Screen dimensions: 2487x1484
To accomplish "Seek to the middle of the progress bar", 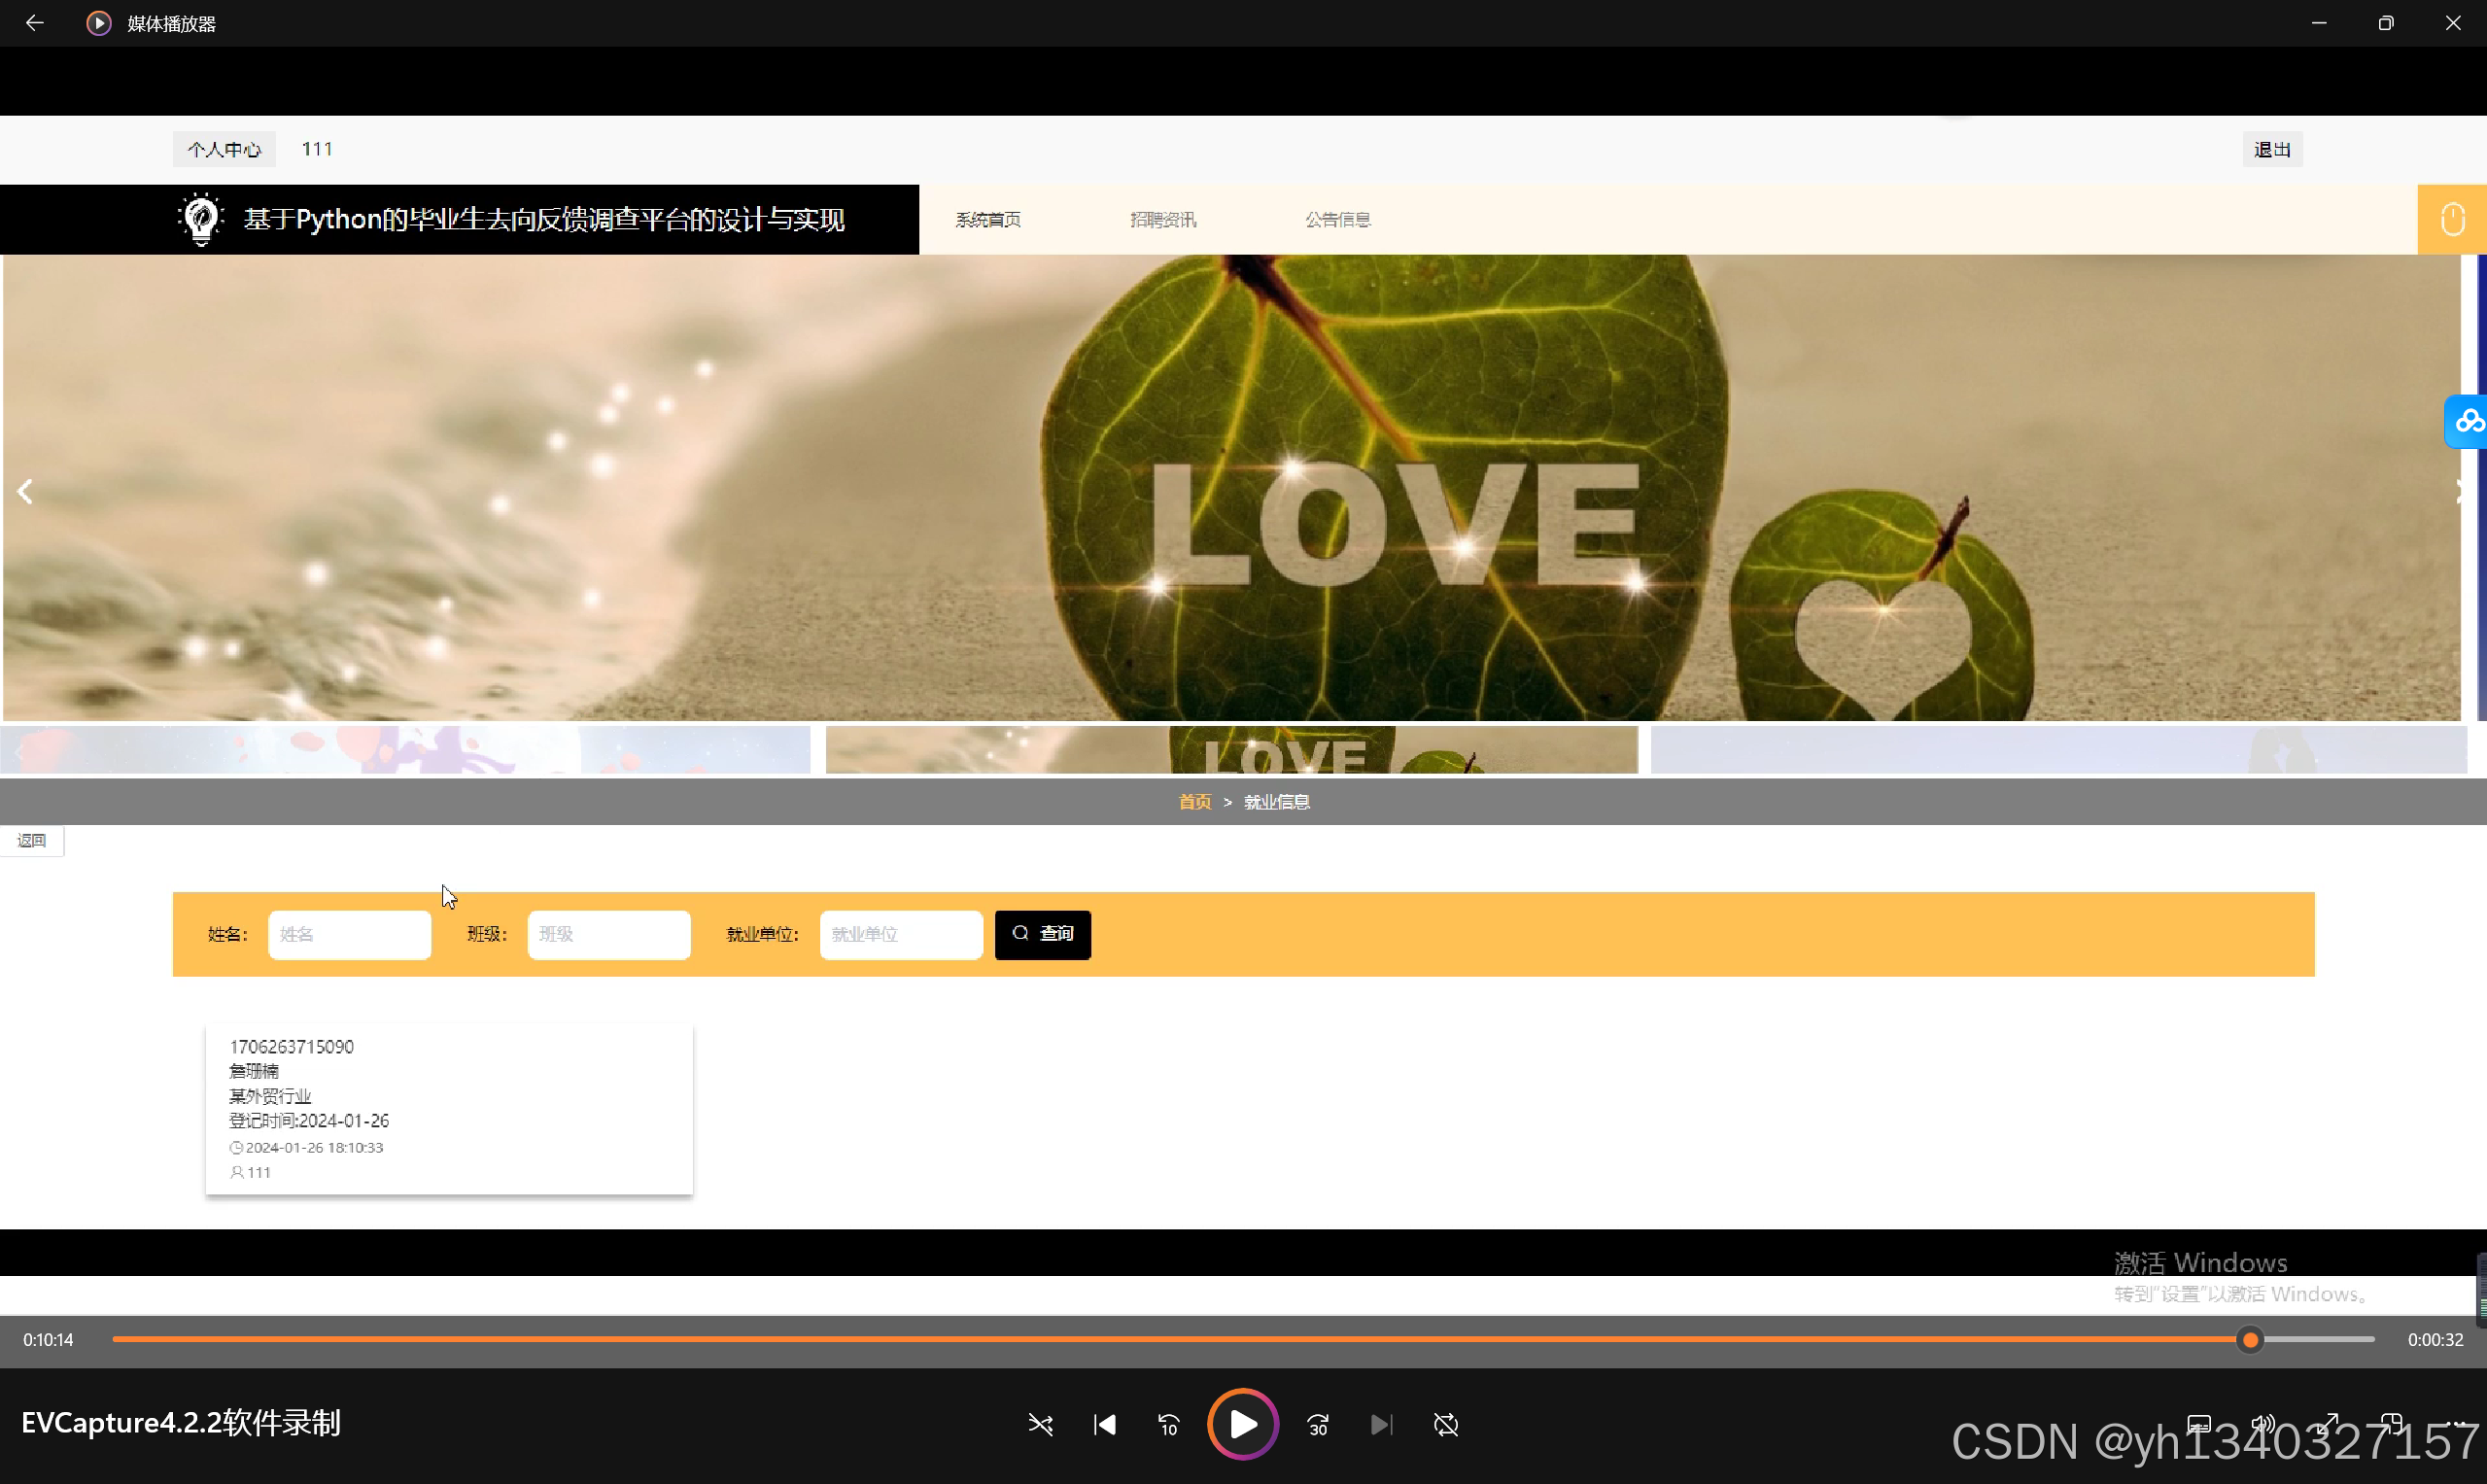I will tap(1243, 1340).
